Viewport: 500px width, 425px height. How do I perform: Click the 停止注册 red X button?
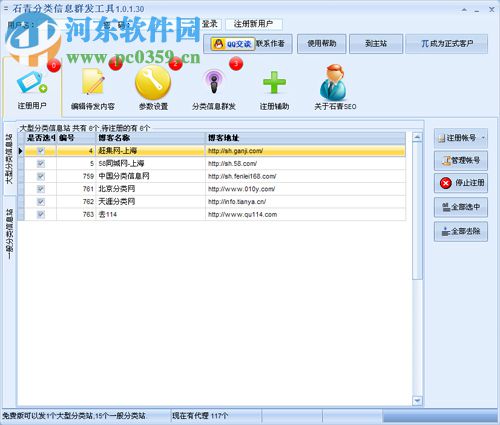[x=461, y=183]
